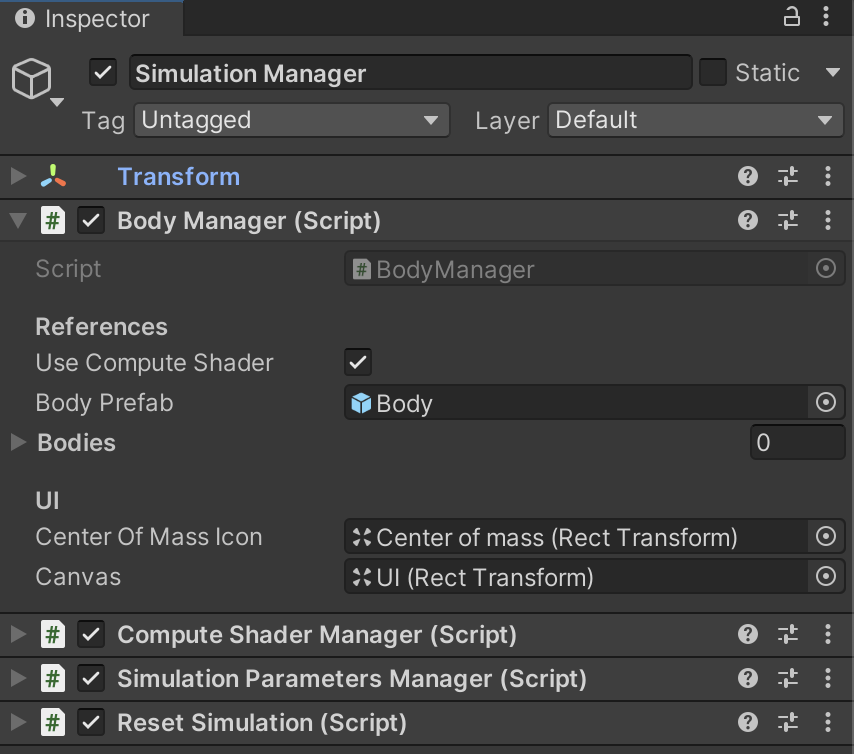Toggle the Use Compute Shader checkbox
854x754 pixels.
point(357,363)
